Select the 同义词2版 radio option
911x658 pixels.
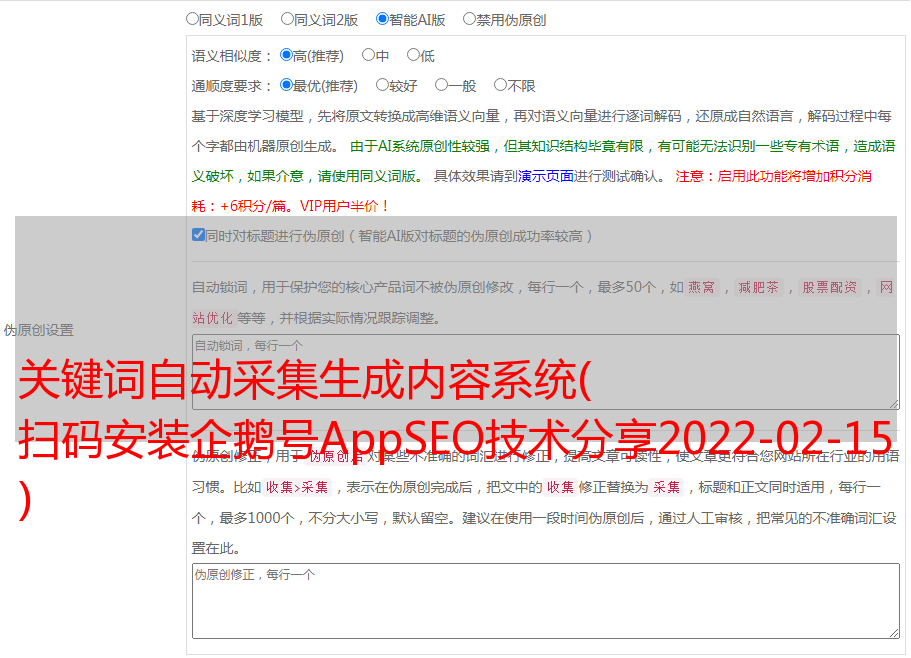[x=287, y=19]
